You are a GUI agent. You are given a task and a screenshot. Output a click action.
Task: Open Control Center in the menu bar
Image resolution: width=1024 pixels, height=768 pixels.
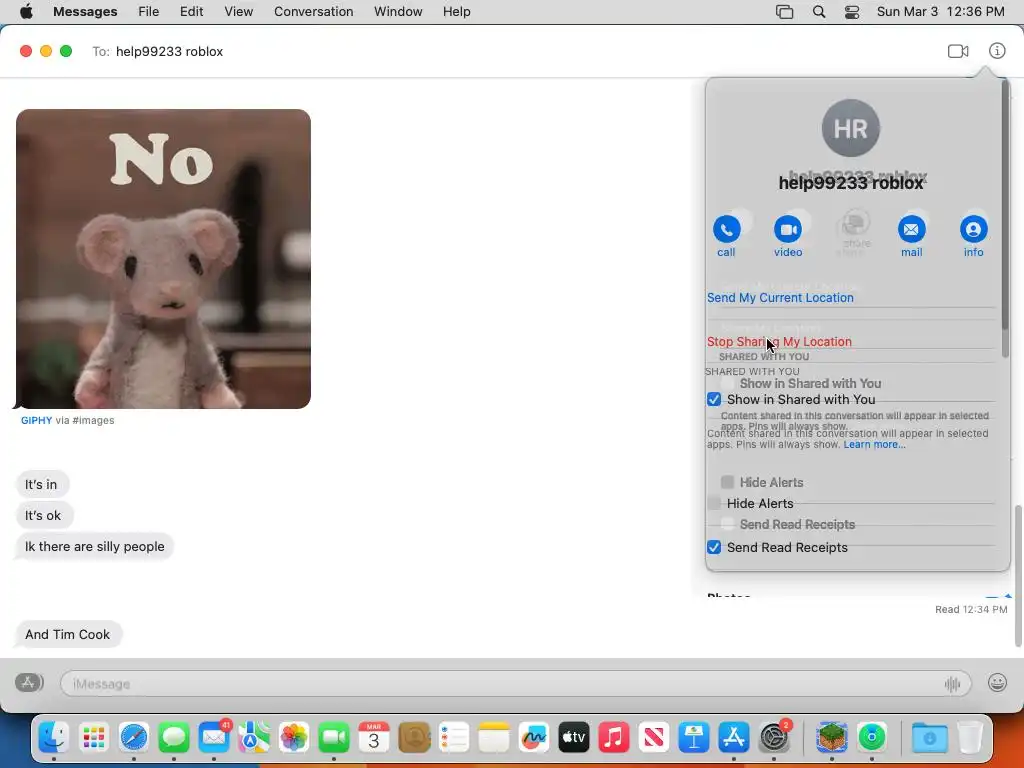[x=852, y=12]
